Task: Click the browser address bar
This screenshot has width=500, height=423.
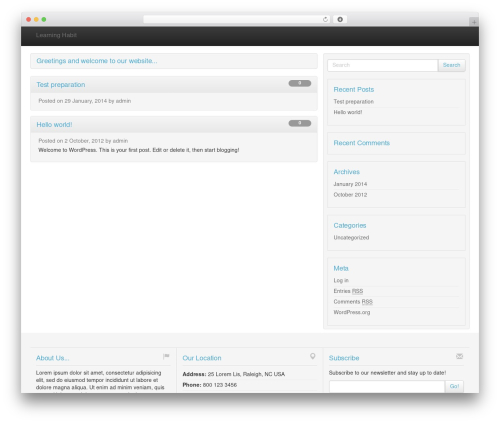Action: (237, 20)
